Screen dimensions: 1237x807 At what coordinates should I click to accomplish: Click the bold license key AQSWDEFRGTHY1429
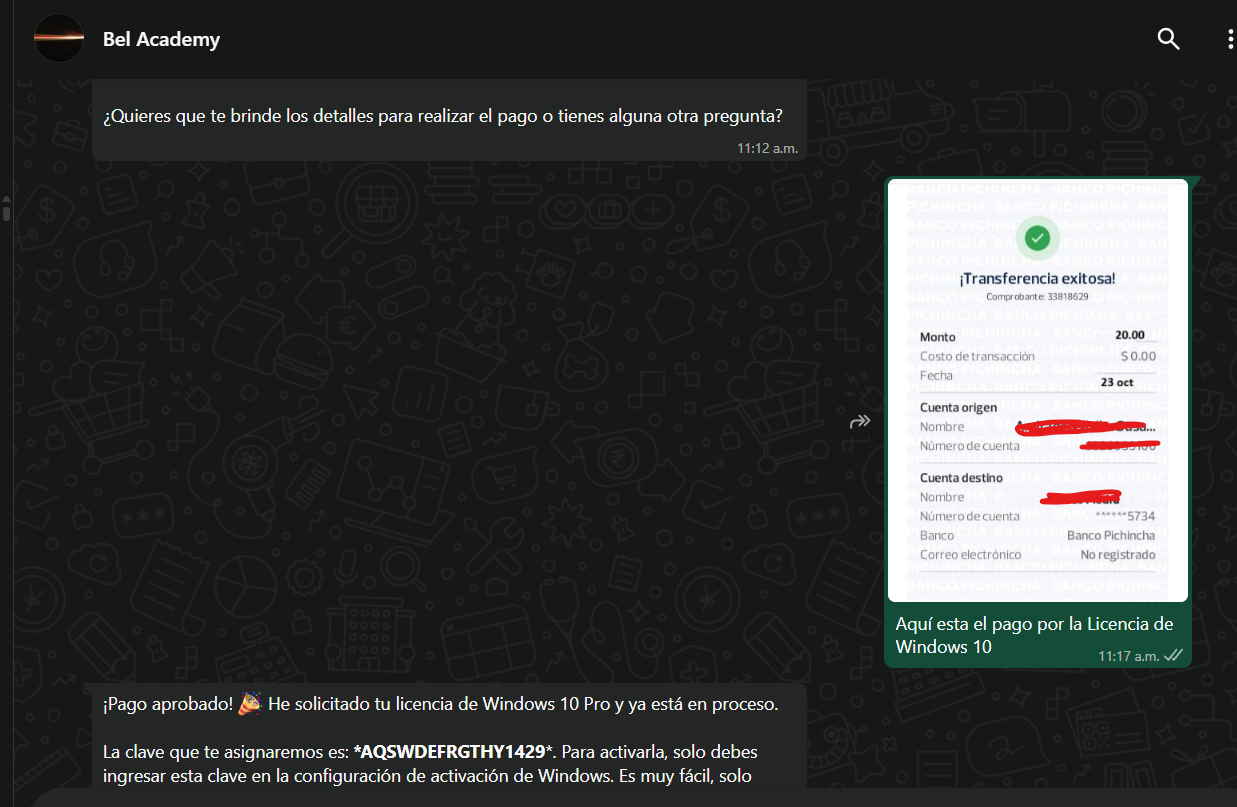click(x=449, y=751)
